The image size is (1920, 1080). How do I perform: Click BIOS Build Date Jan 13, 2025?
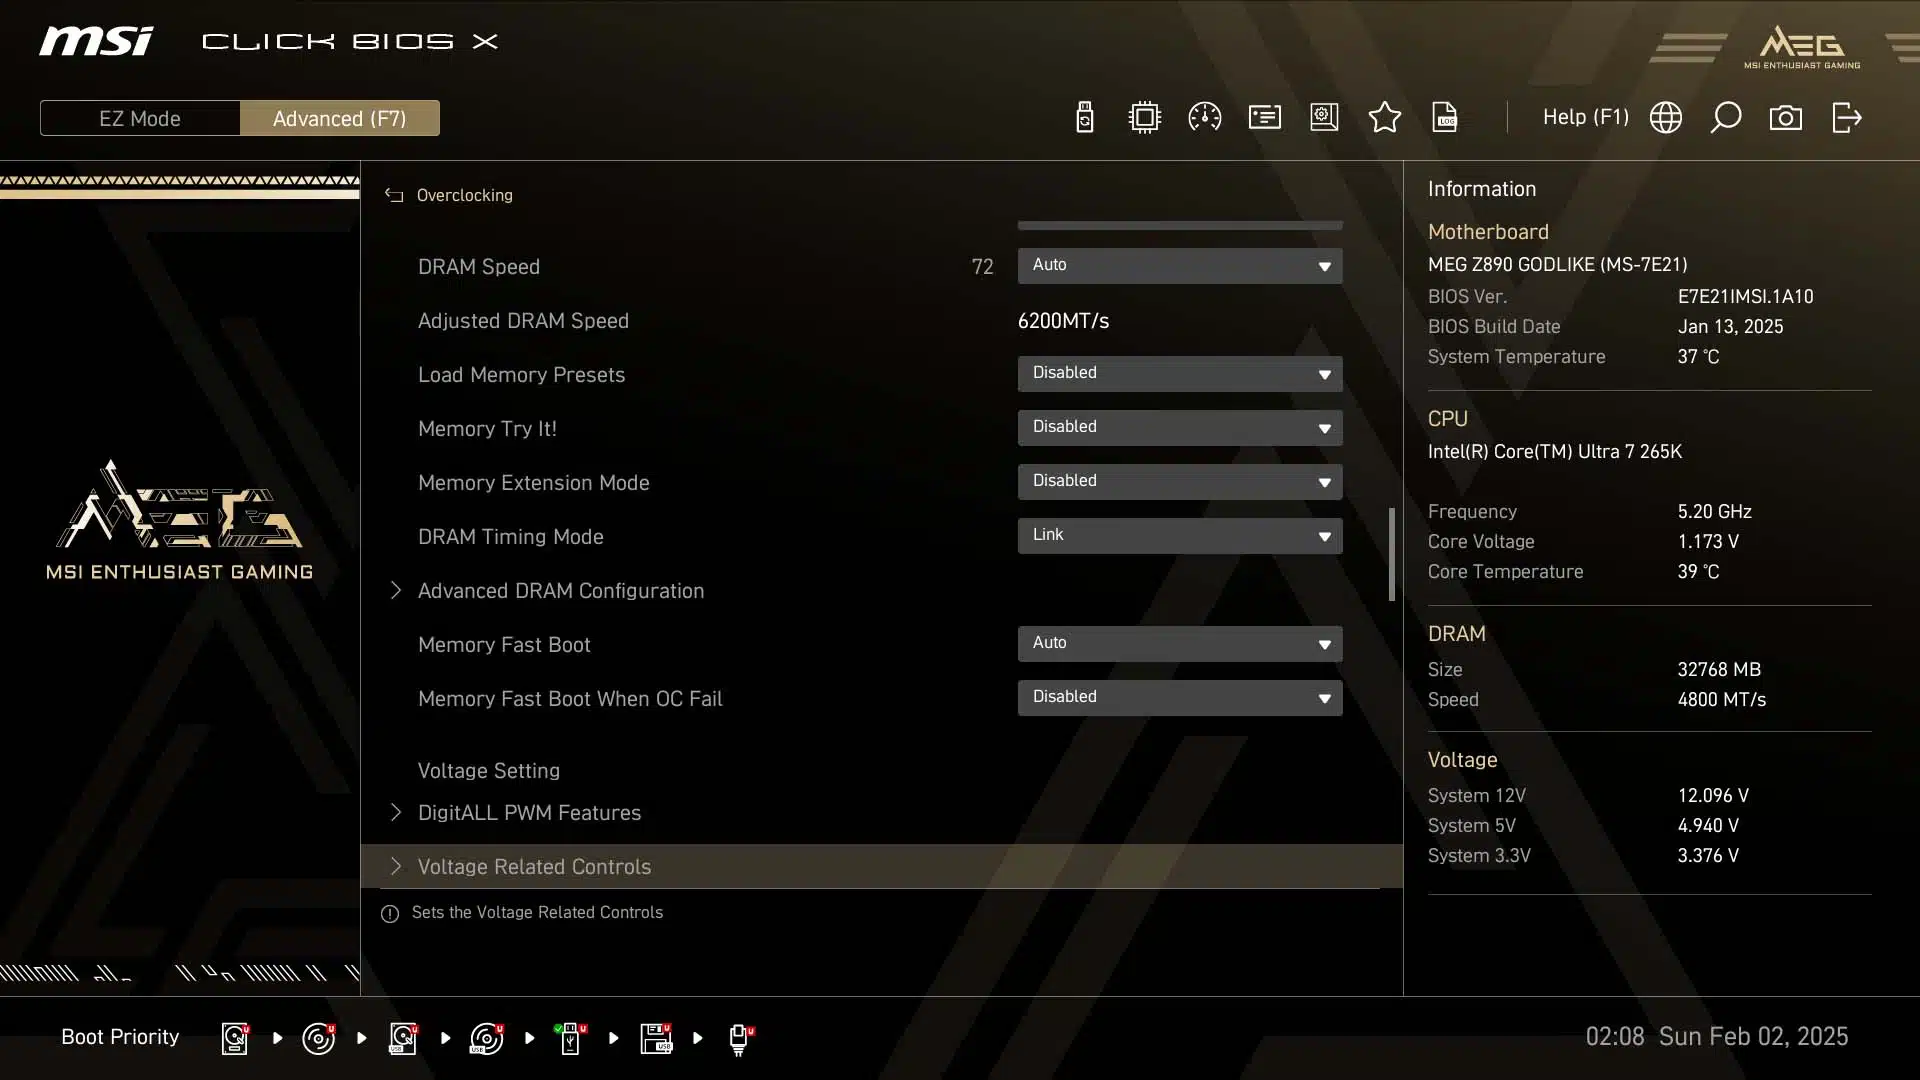click(1730, 327)
